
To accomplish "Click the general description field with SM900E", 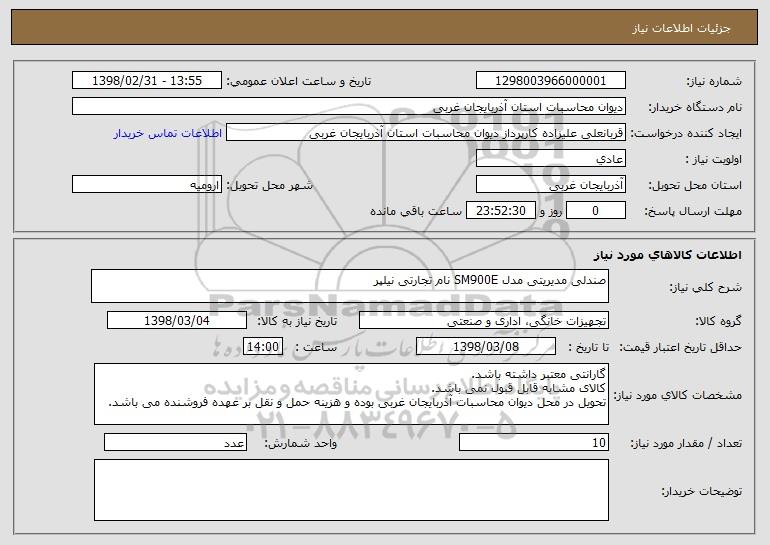I will click(350, 286).
